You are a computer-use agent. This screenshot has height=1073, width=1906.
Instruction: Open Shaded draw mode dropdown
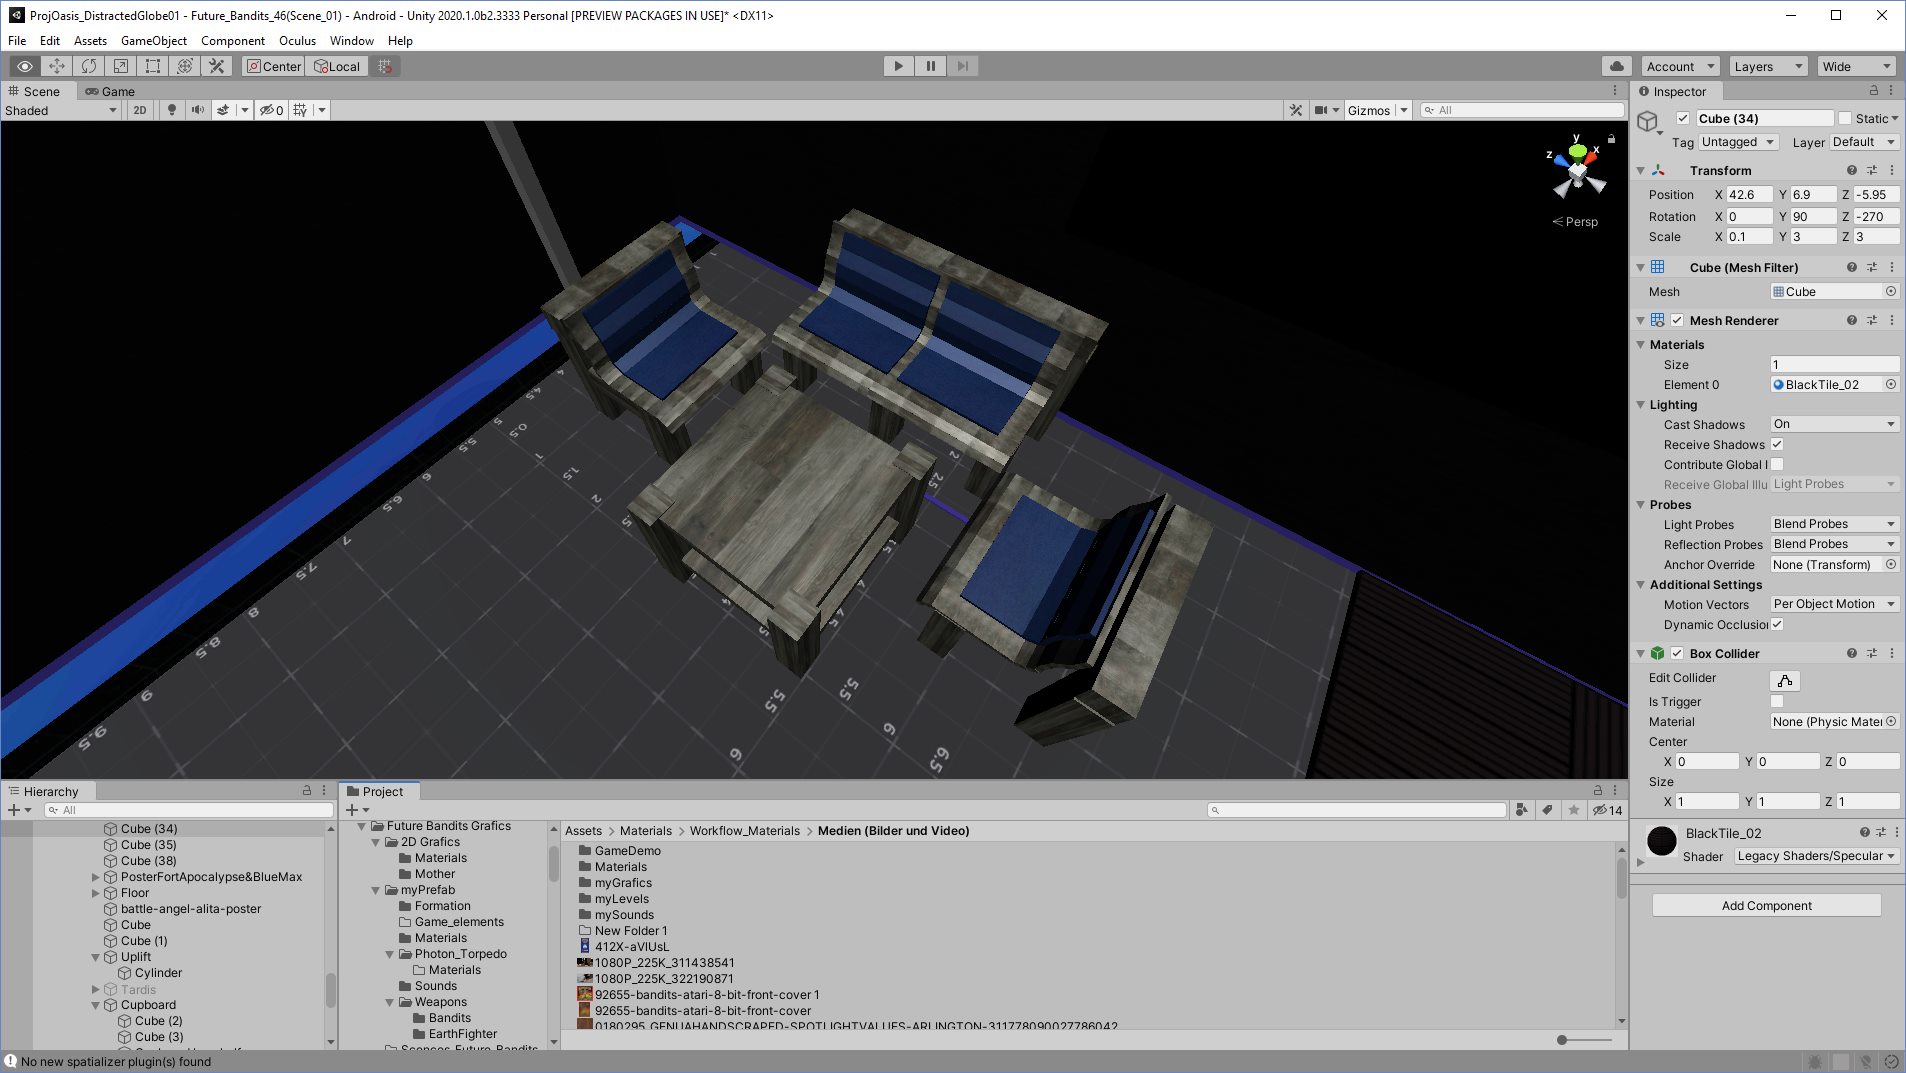pos(61,110)
